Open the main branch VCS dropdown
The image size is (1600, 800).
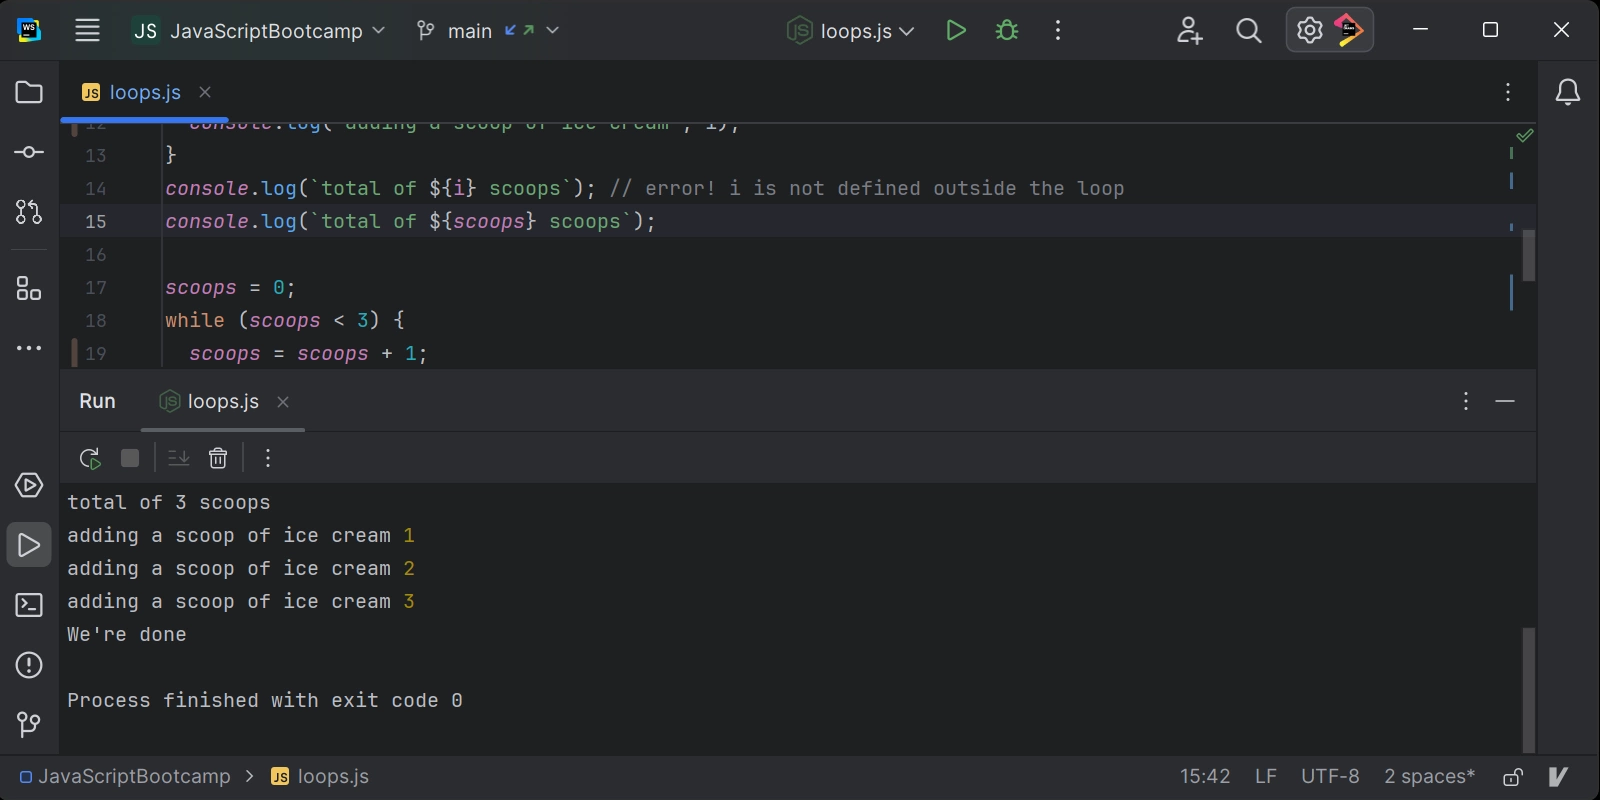(488, 30)
